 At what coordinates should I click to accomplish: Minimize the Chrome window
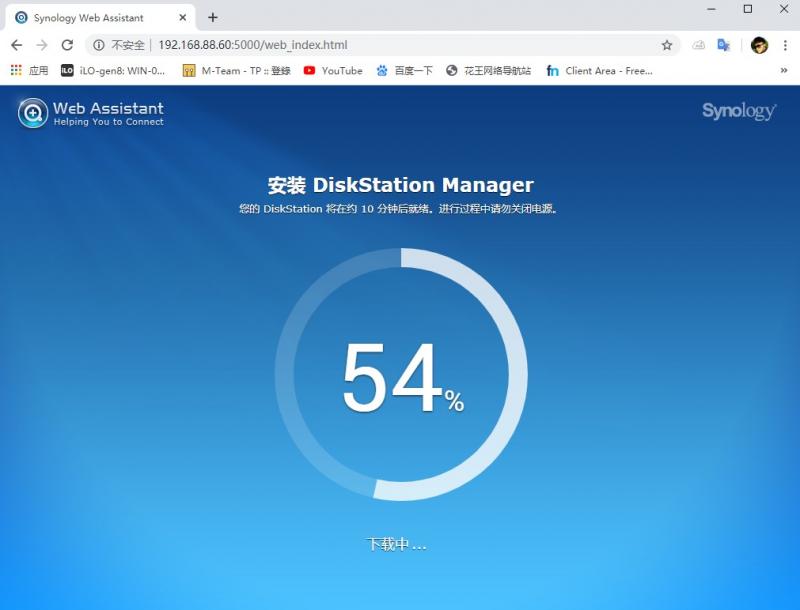(x=712, y=9)
